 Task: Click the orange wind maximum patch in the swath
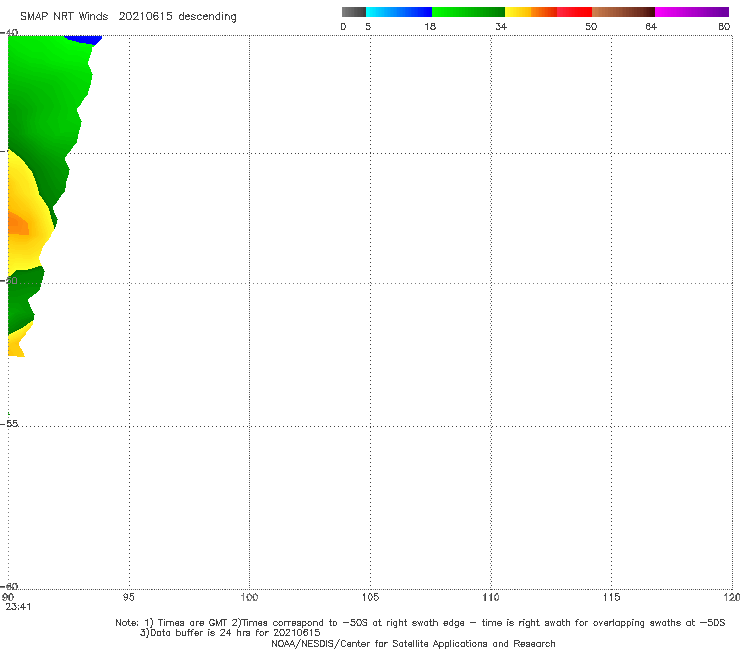point(18,224)
